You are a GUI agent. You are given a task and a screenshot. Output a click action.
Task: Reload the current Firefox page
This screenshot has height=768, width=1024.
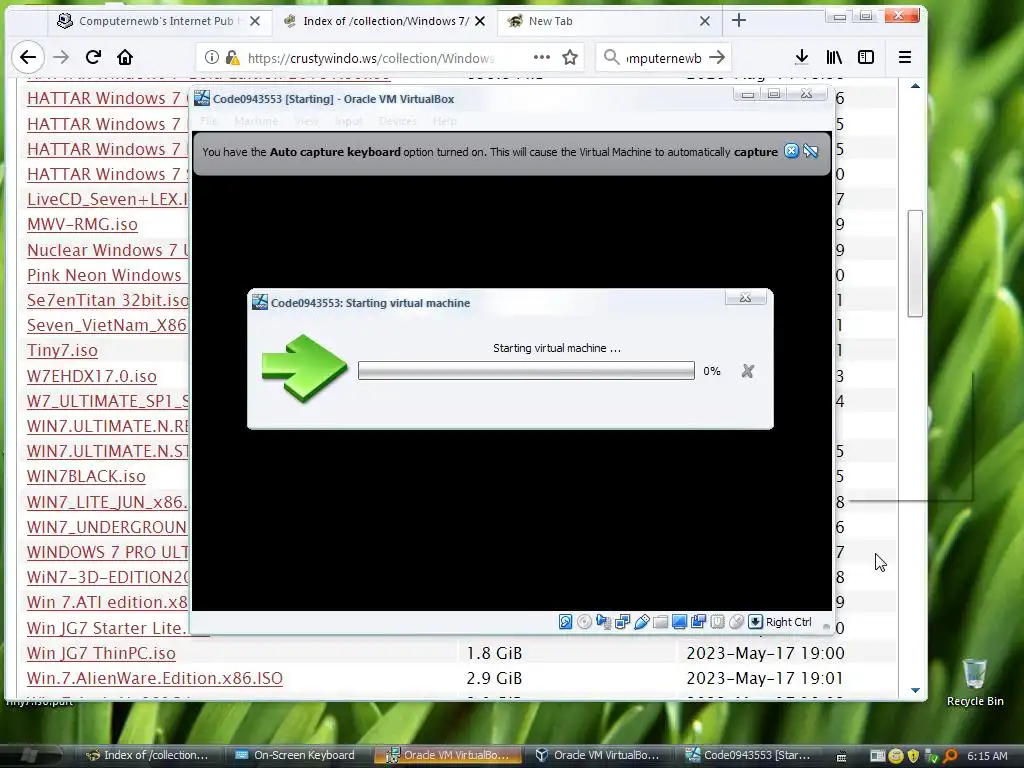pos(93,57)
